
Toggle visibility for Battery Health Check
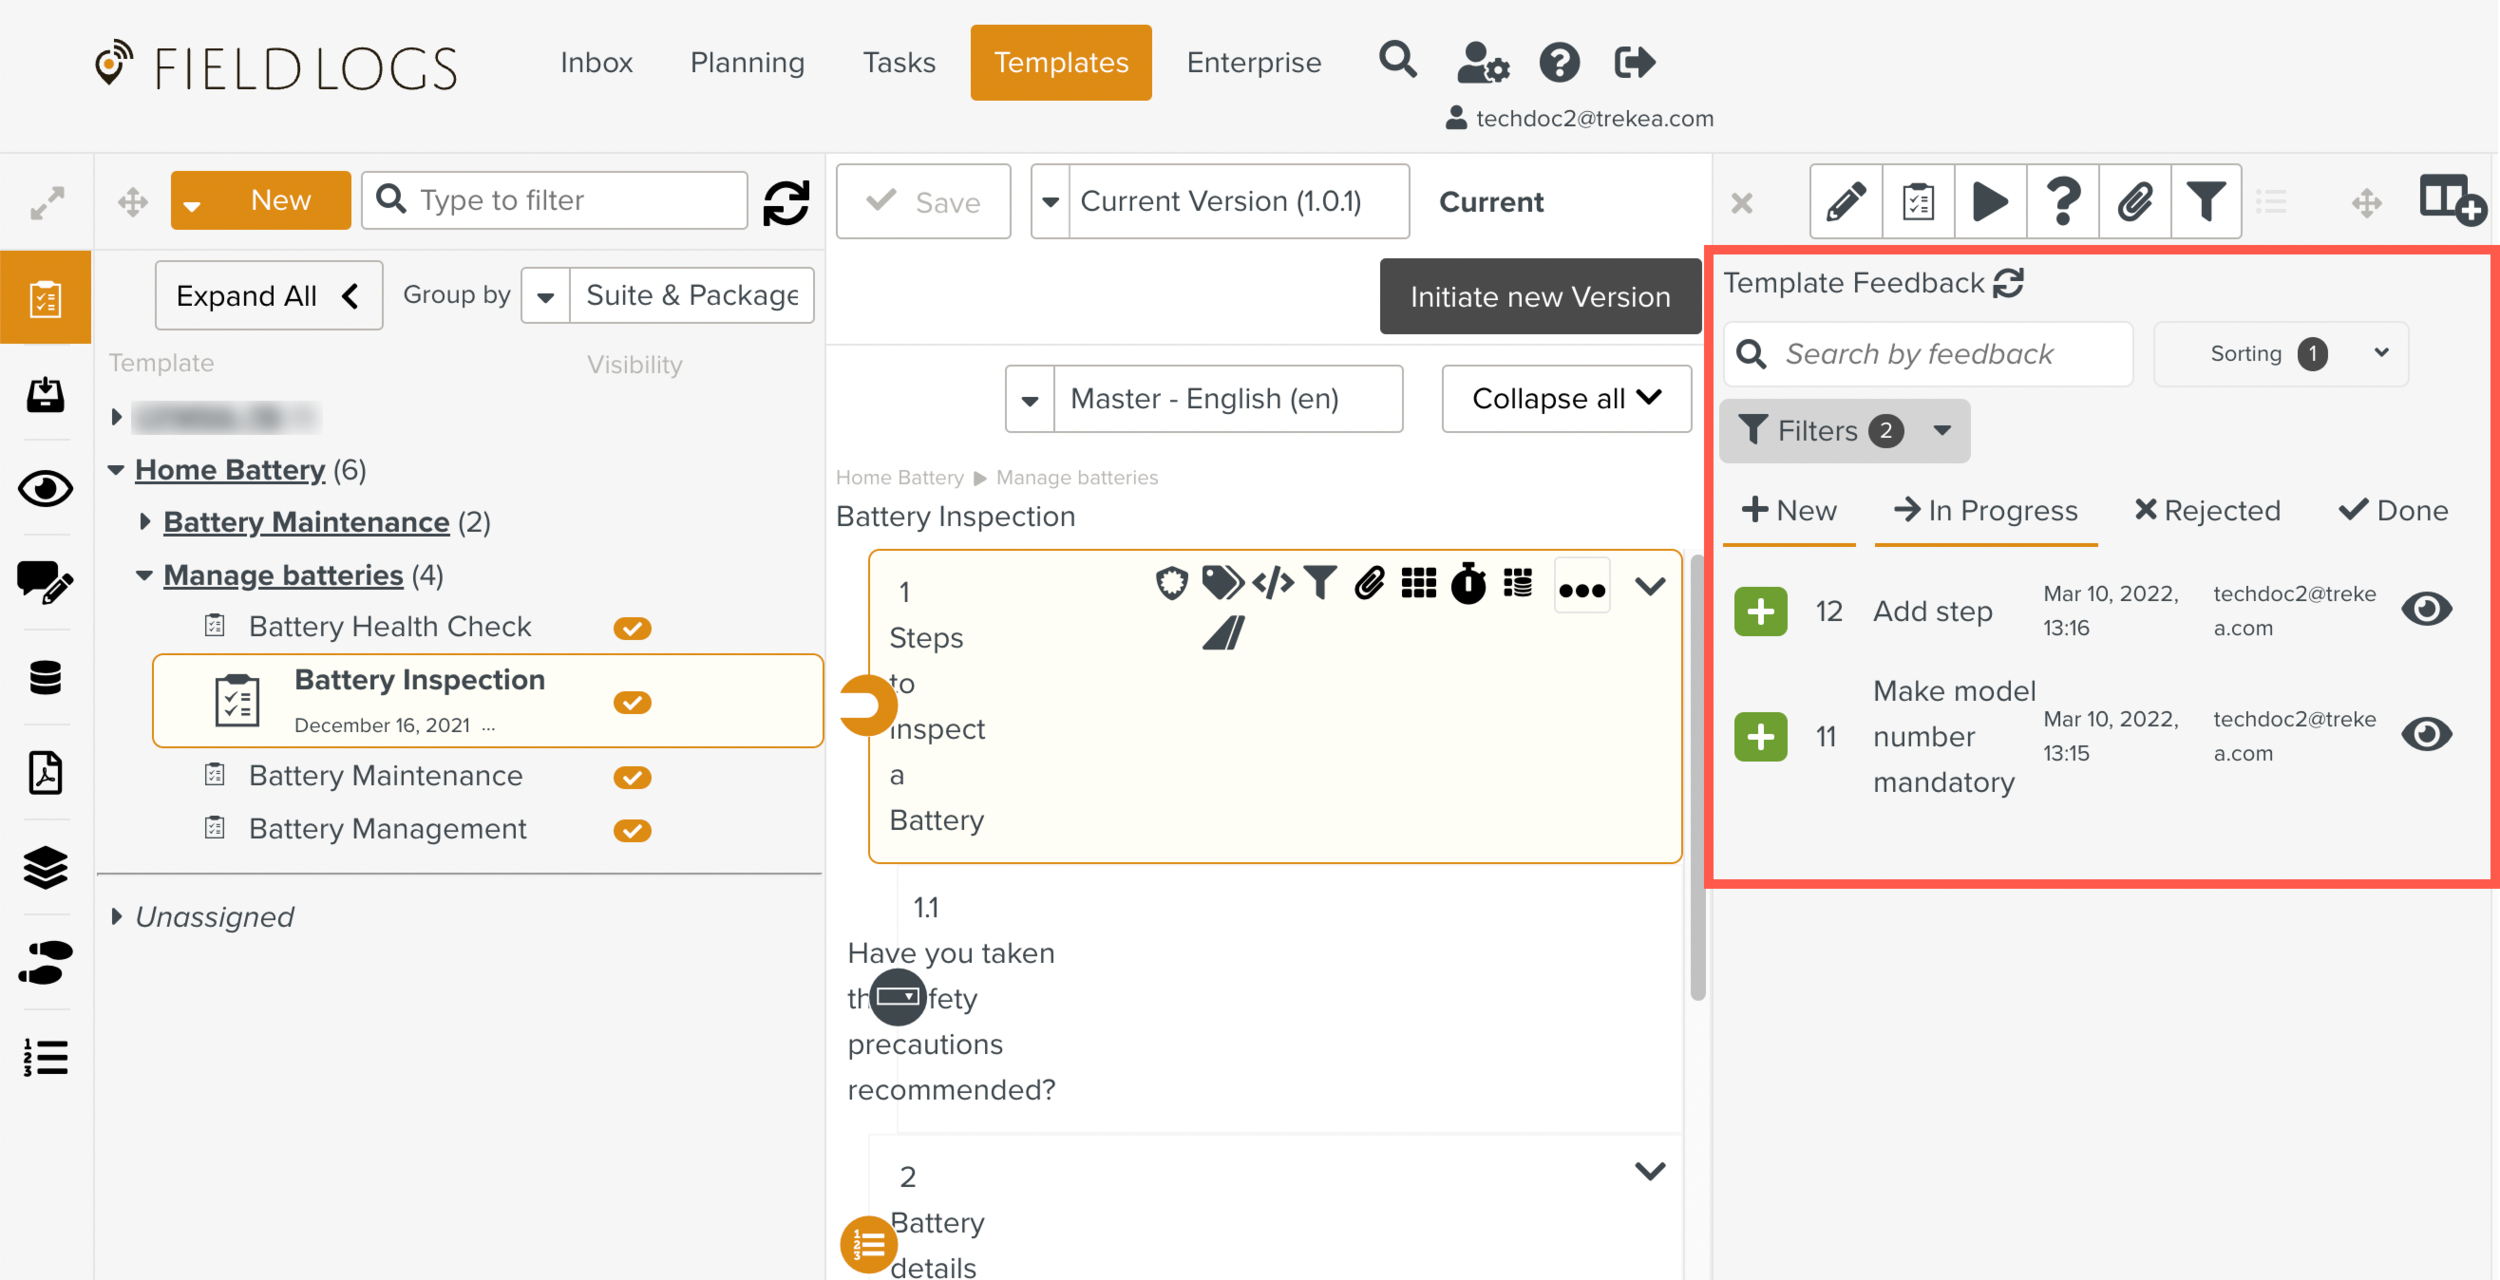coord(632,628)
